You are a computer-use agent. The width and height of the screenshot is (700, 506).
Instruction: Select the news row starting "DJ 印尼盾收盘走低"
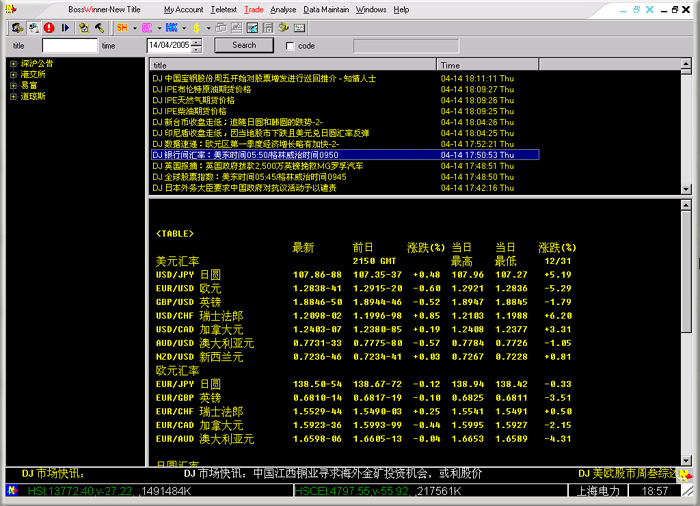pyautogui.click(x=344, y=133)
